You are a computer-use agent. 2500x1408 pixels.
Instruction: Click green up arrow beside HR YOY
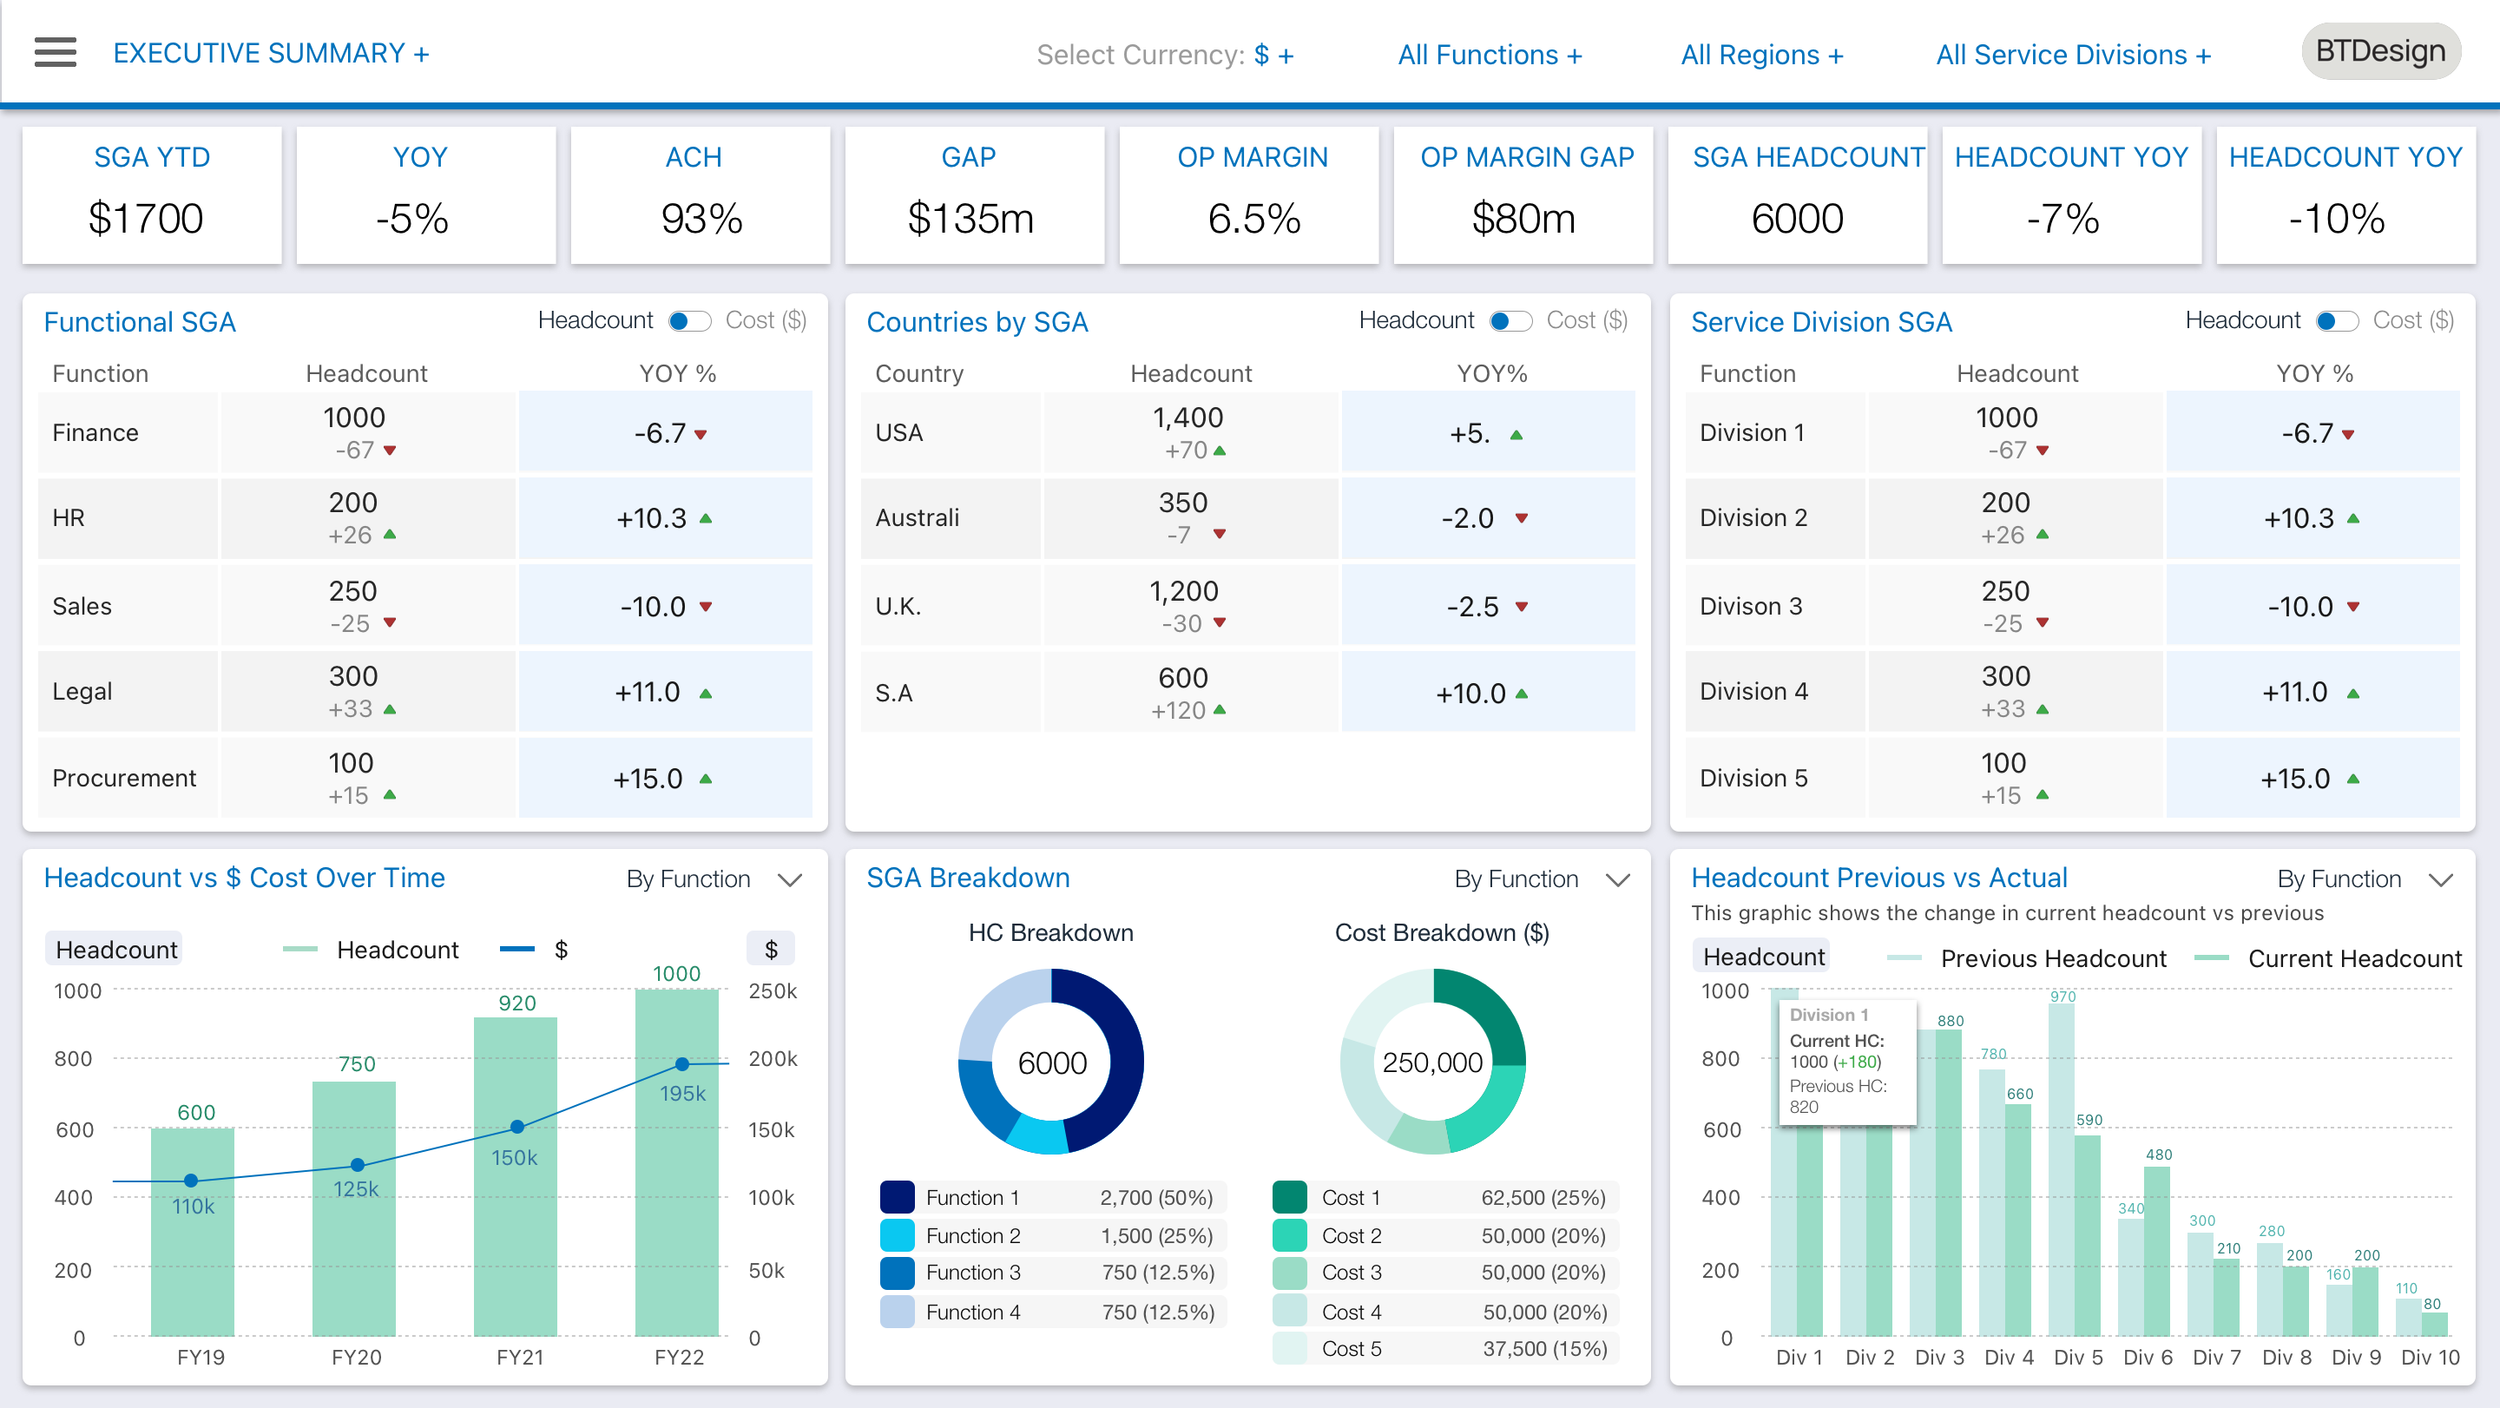point(706,518)
